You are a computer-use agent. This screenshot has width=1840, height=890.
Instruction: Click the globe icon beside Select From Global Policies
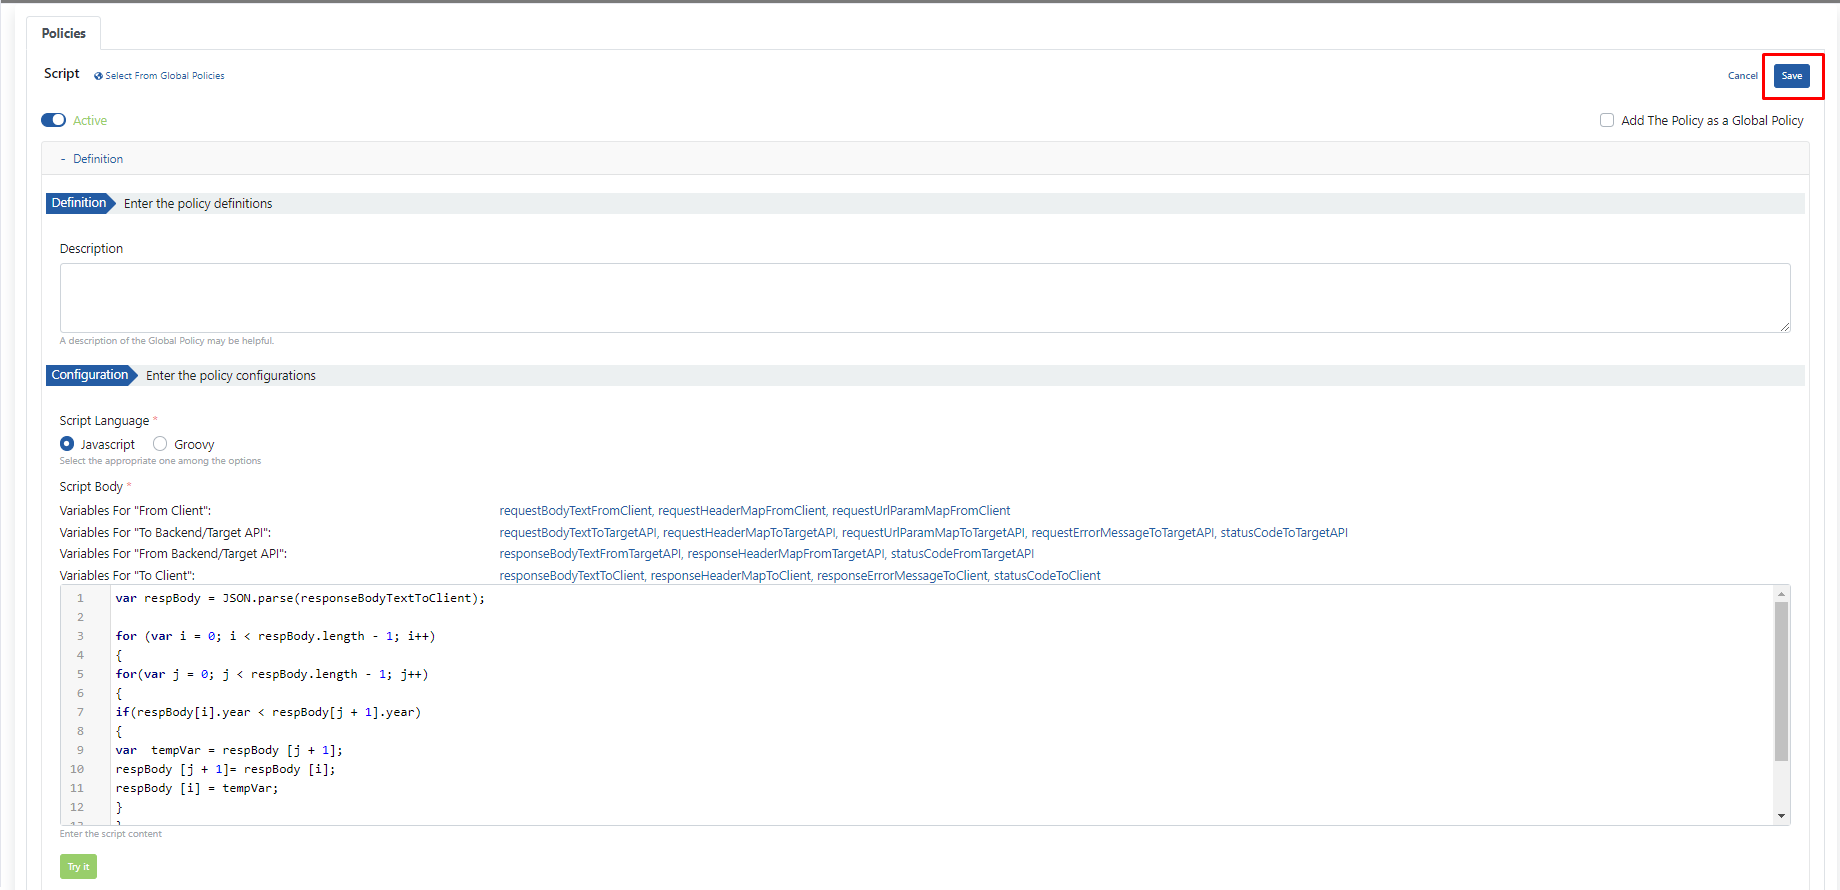click(98, 76)
